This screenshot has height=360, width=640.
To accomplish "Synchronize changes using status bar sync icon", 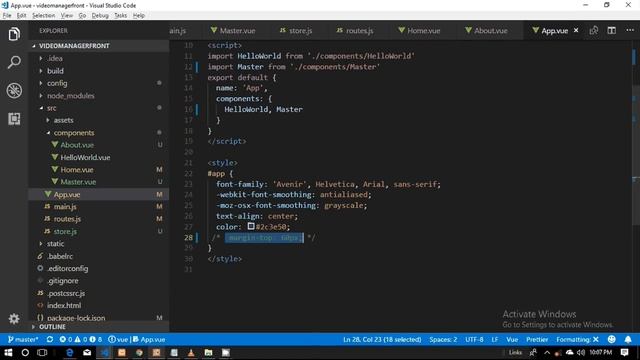I will 50,340.
